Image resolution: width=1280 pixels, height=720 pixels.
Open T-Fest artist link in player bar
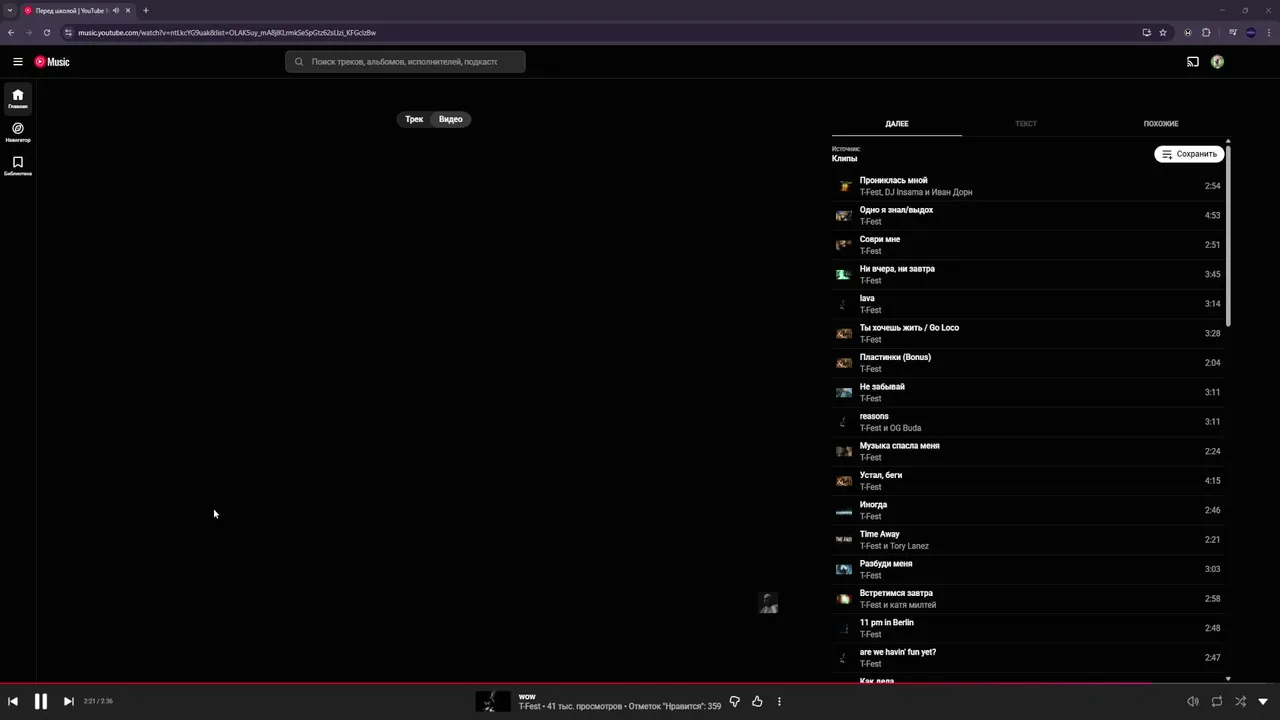(529, 707)
